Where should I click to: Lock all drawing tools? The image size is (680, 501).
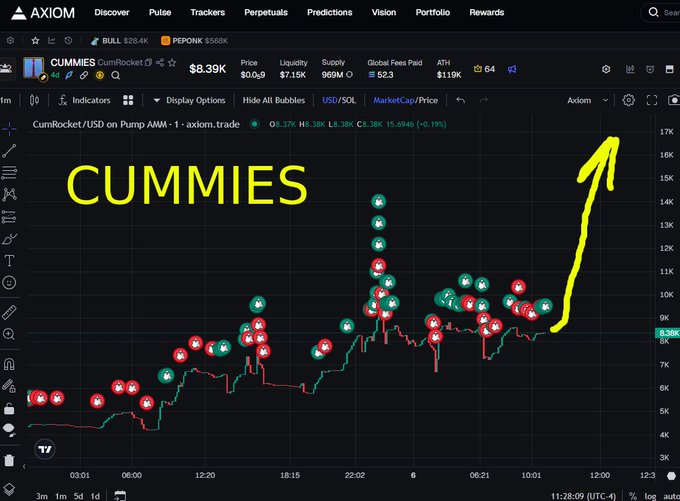tap(9, 409)
